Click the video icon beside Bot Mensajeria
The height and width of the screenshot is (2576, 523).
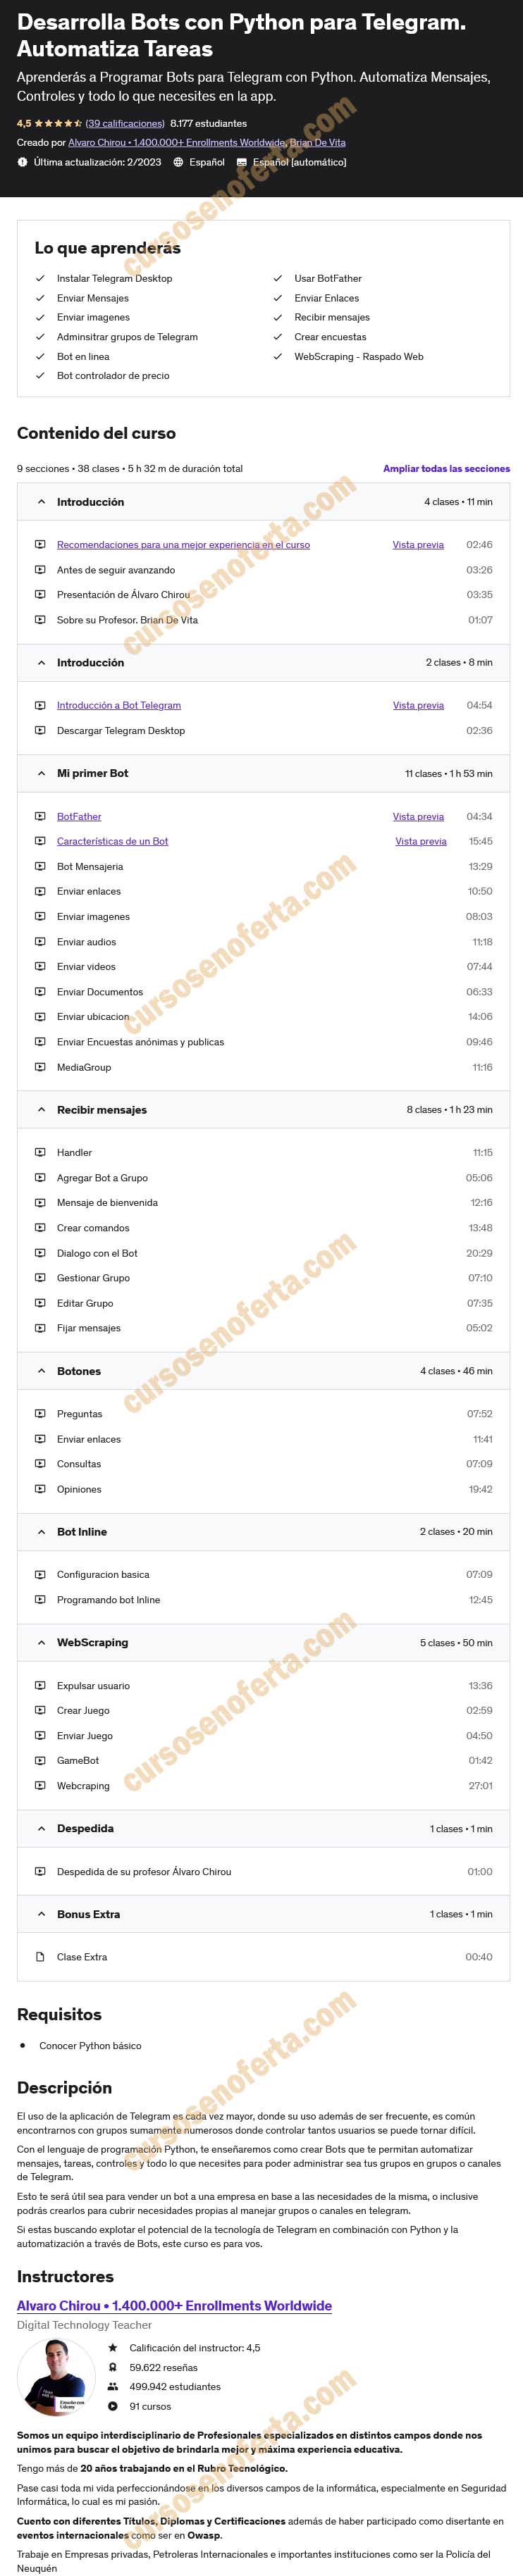pos(40,866)
